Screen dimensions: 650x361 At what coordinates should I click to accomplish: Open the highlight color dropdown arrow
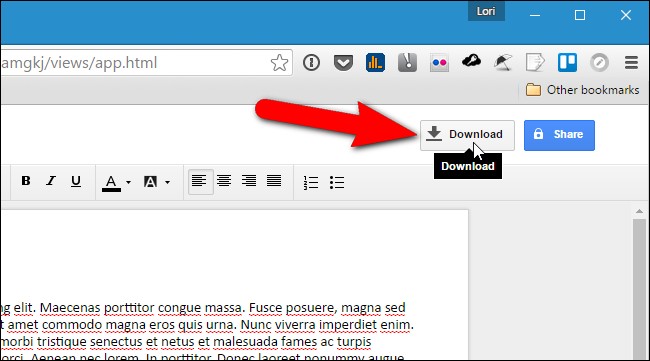(x=167, y=182)
